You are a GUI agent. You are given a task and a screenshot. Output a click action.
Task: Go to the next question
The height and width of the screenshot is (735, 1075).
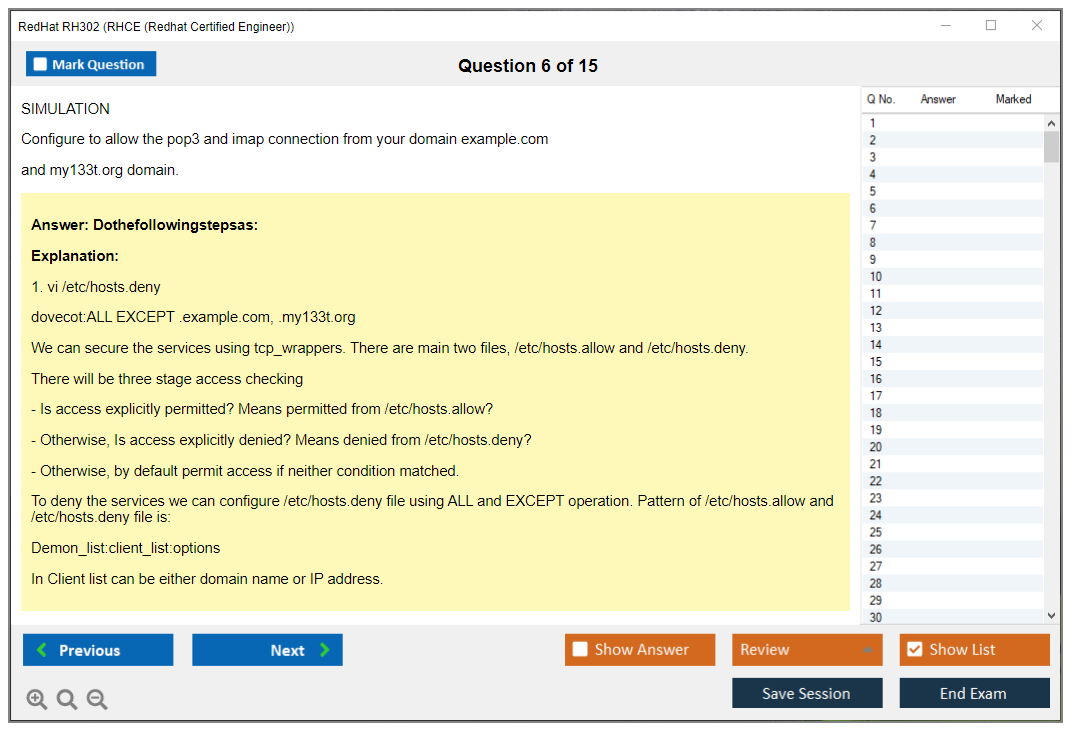tap(267, 650)
